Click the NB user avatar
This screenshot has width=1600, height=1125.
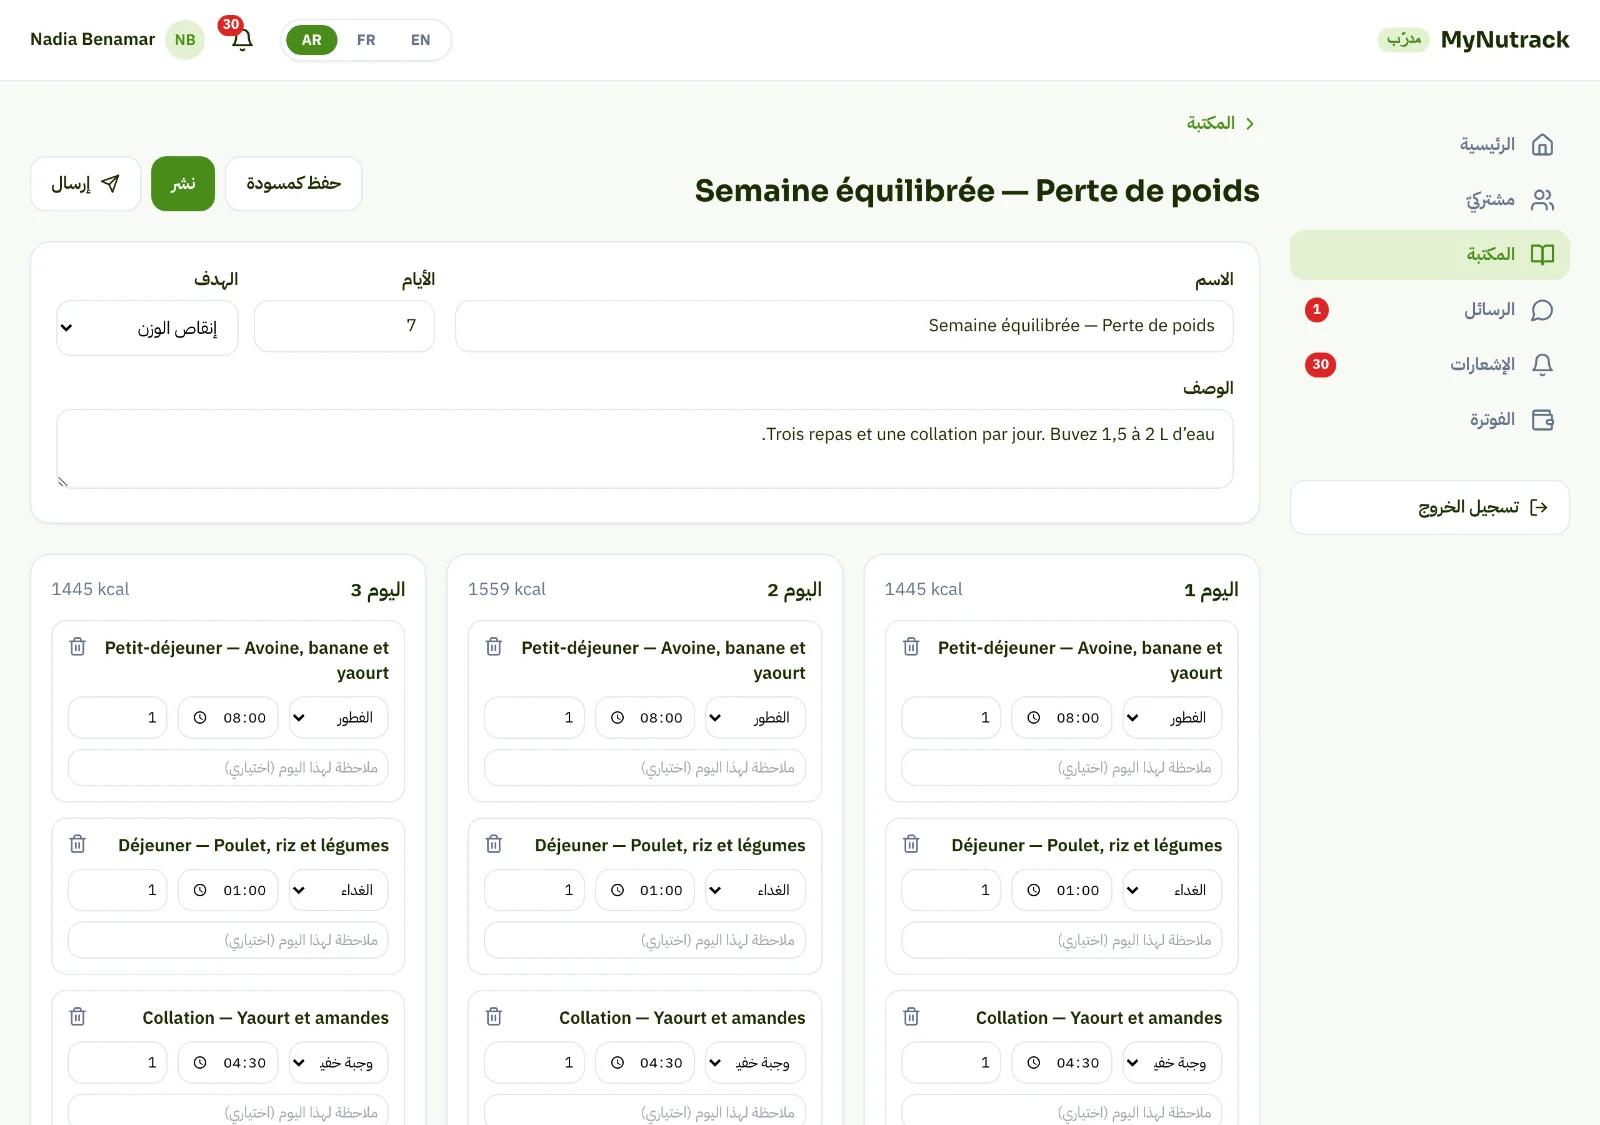pos(185,40)
